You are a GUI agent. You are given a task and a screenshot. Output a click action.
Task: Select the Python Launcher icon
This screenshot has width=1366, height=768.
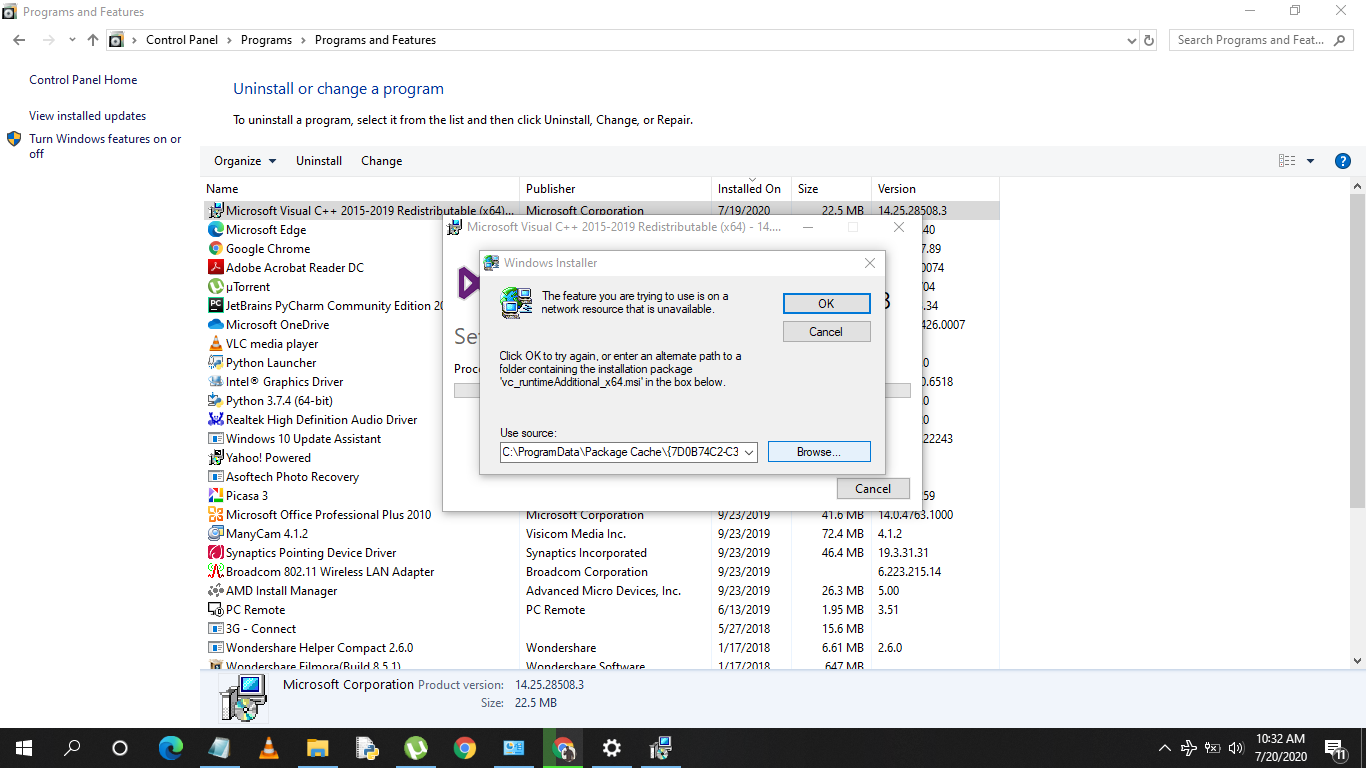215,363
